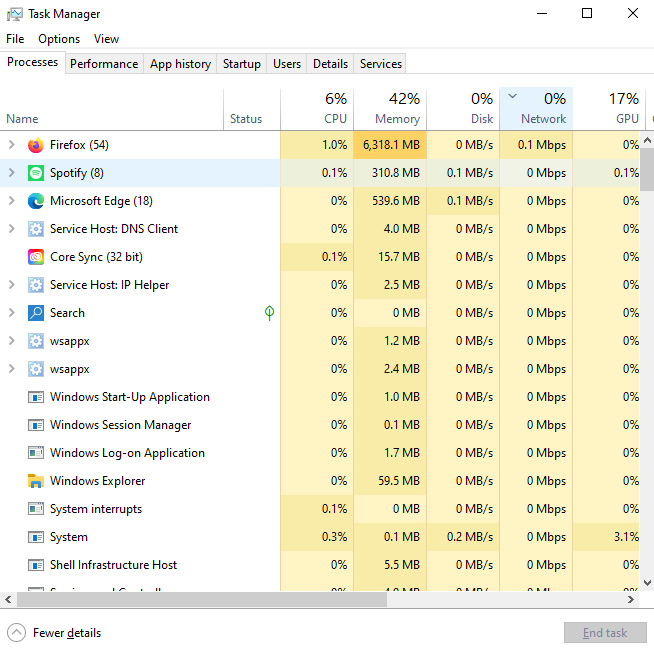The width and height of the screenshot is (654, 654).
Task: Click Microsoft Edge memory value 539.6 MB
Action: (x=396, y=201)
